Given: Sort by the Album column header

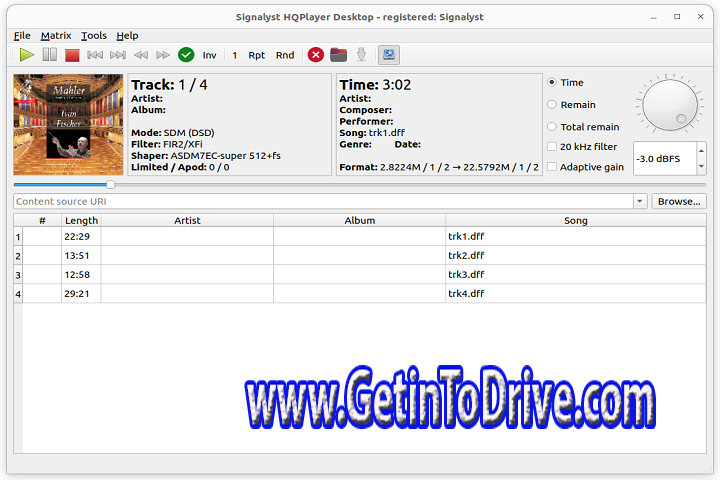Looking at the screenshot, I should pos(360,220).
